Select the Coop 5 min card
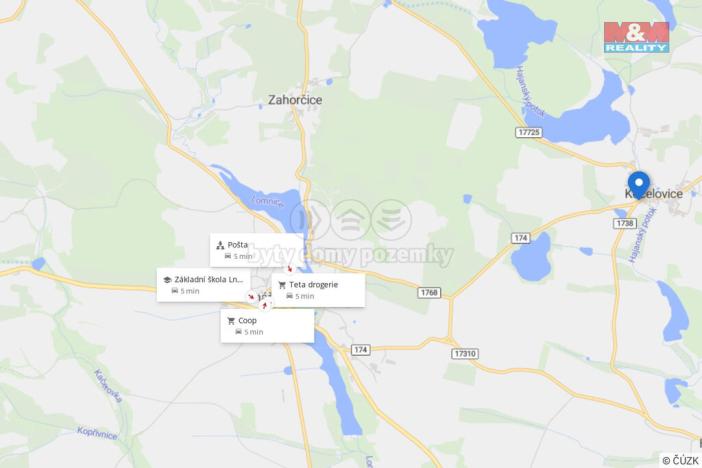Image resolution: width=702 pixels, height=468 pixels. coord(267,326)
